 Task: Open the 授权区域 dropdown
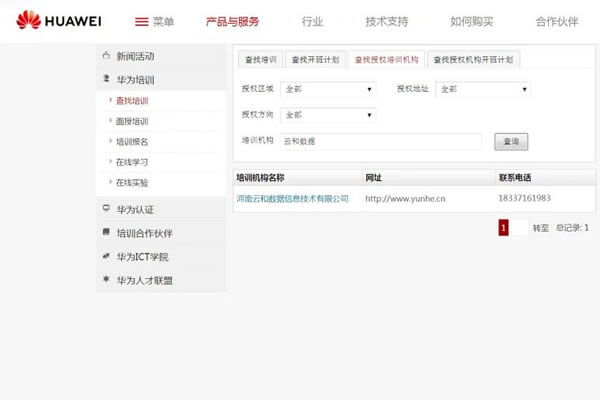point(328,89)
